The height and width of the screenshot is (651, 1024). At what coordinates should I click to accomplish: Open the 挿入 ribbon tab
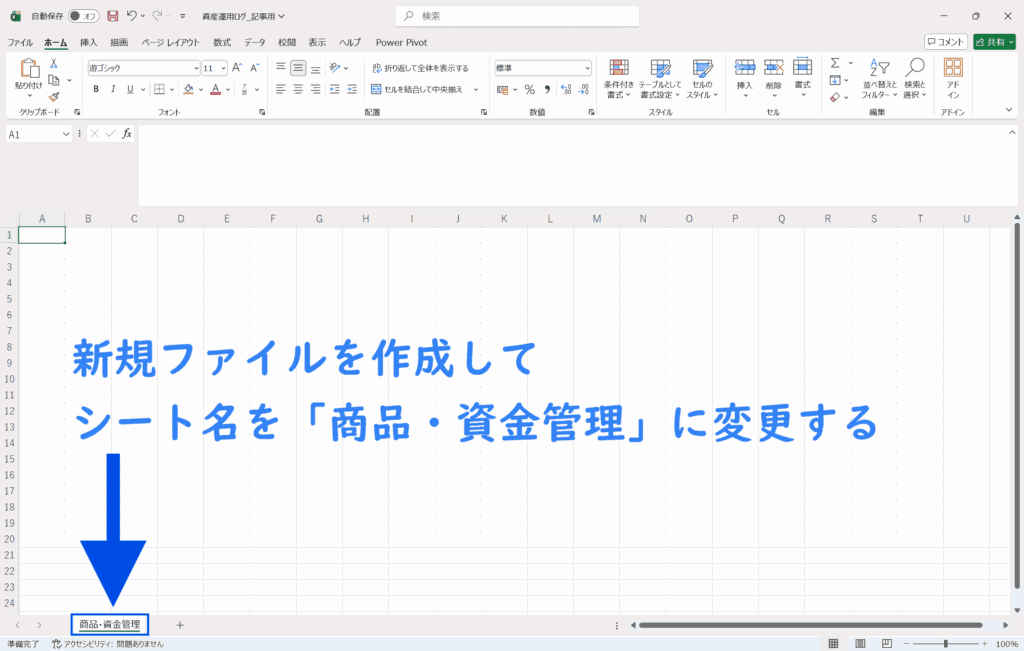(89, 42)
